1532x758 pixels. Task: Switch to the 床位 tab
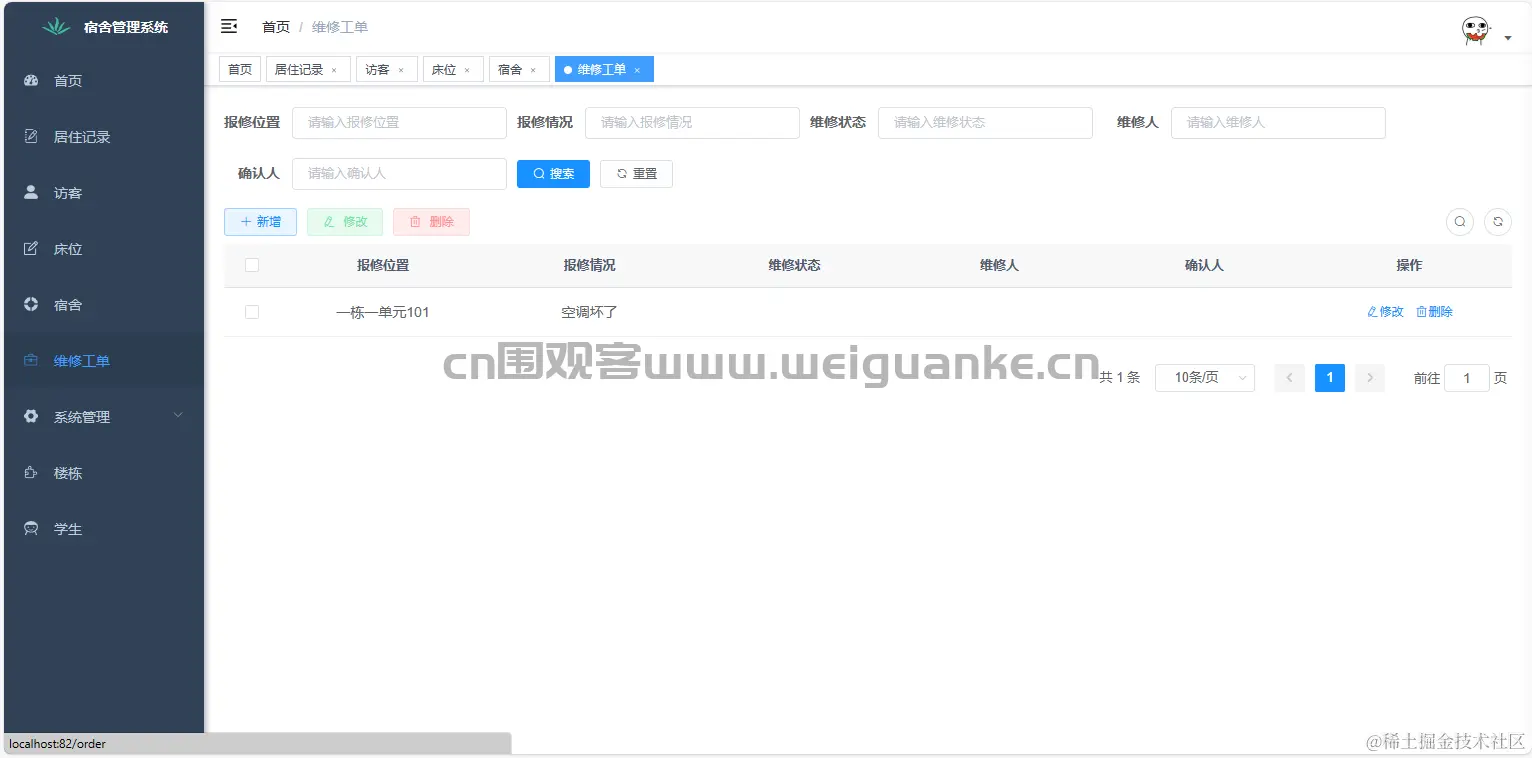(x=453, y=69)
